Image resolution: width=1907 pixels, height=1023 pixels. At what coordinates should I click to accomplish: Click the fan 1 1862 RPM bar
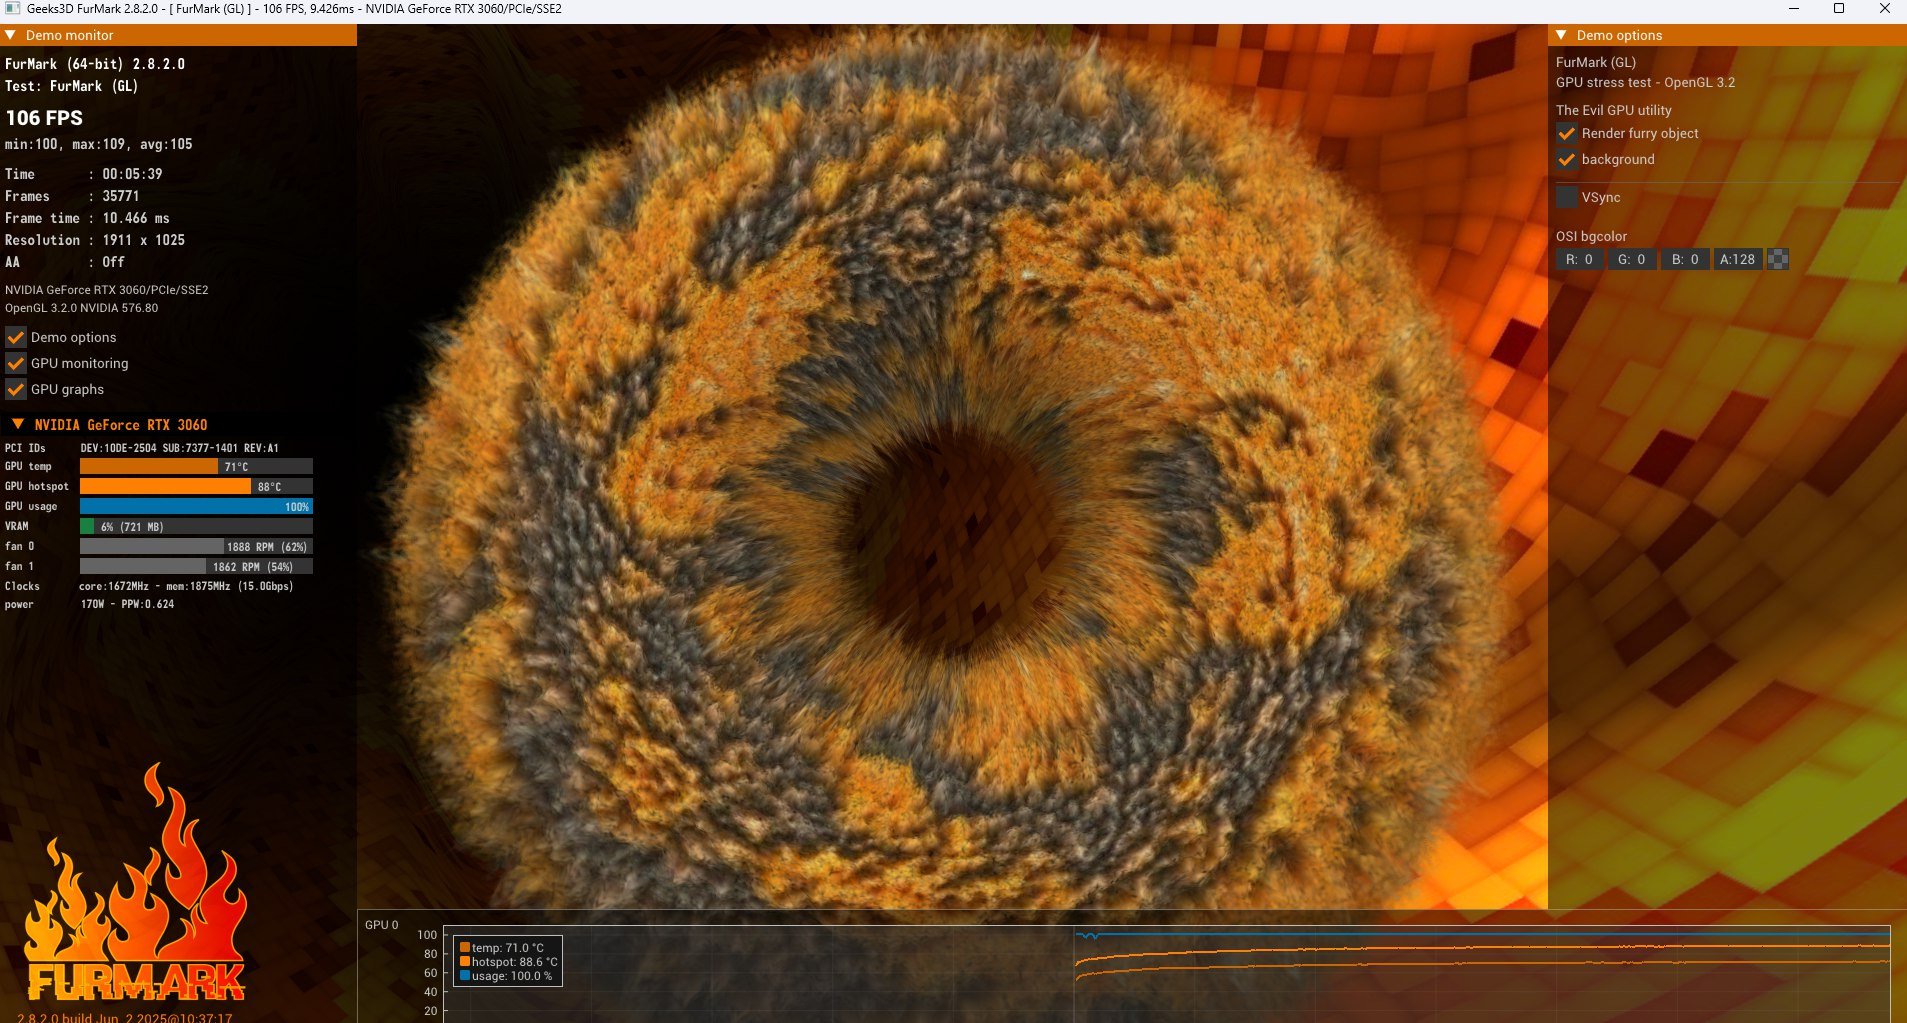[x=196, y=566]
